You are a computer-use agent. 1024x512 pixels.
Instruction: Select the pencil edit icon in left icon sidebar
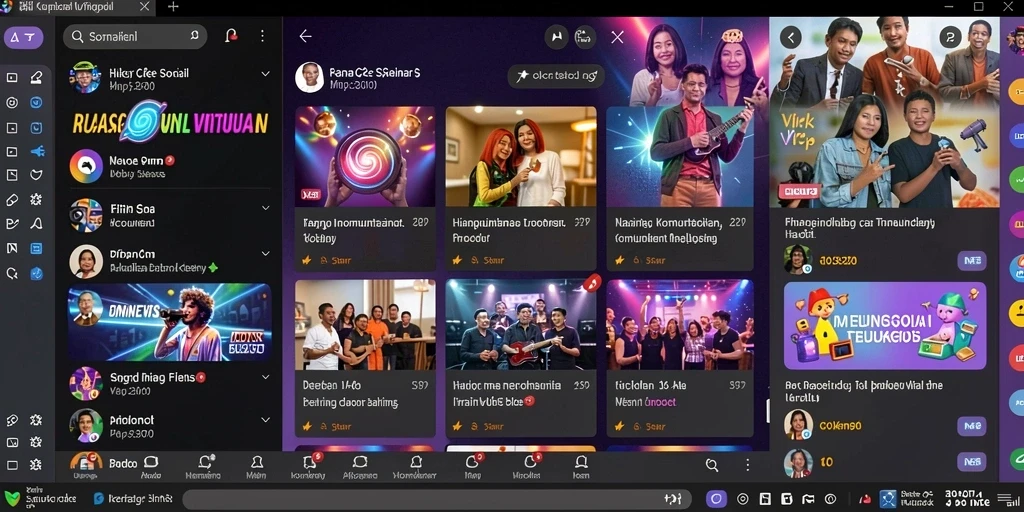pos(37,78)
